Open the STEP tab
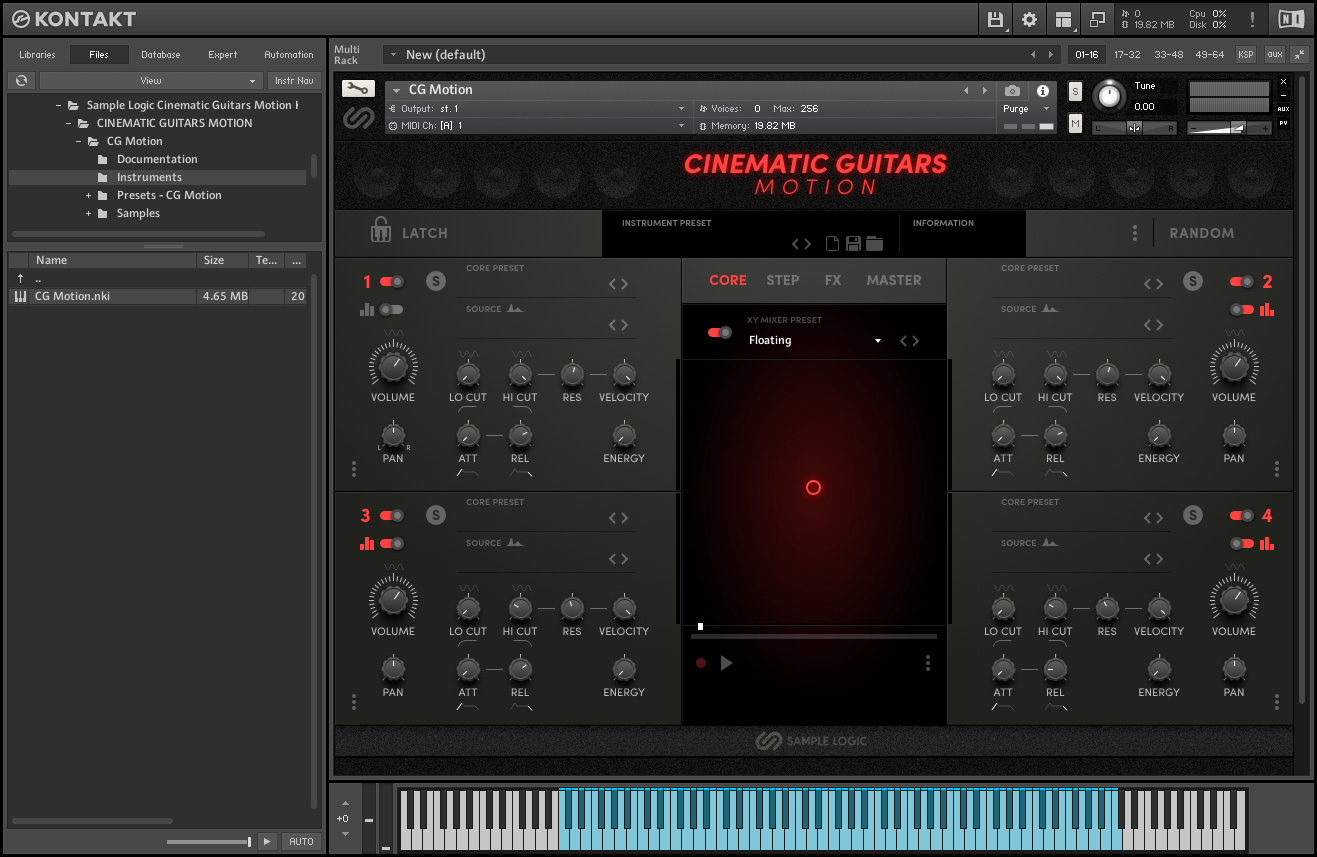 pos(783,281)
